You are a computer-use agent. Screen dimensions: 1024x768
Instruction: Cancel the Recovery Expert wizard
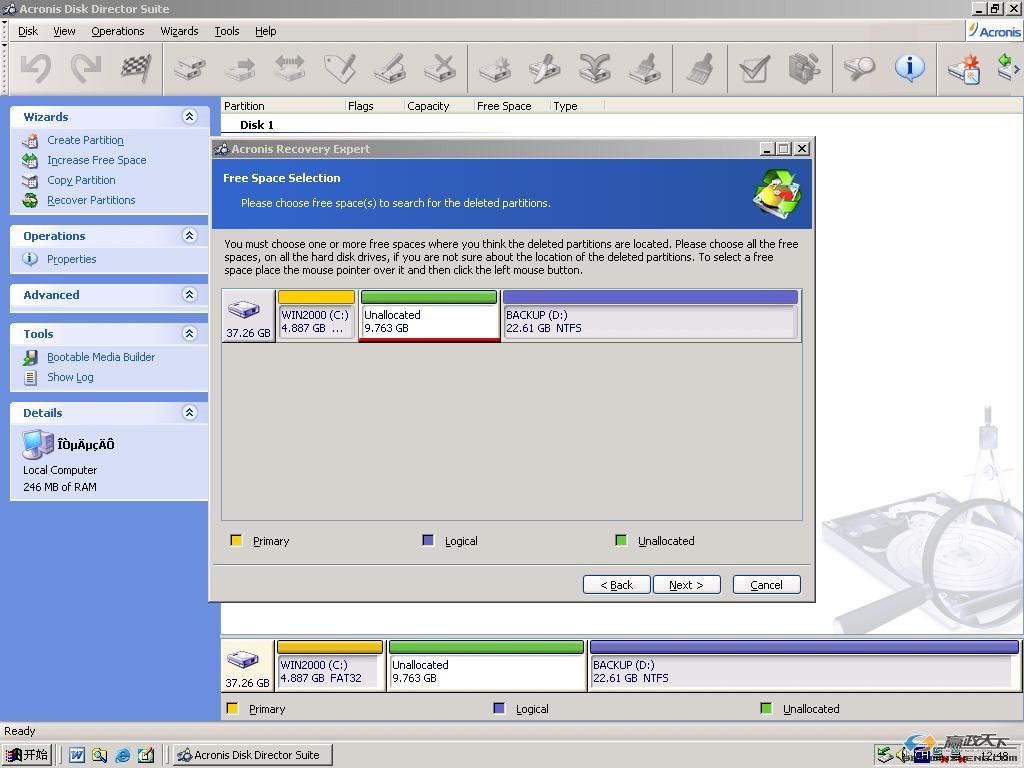(x=766, y=584)
